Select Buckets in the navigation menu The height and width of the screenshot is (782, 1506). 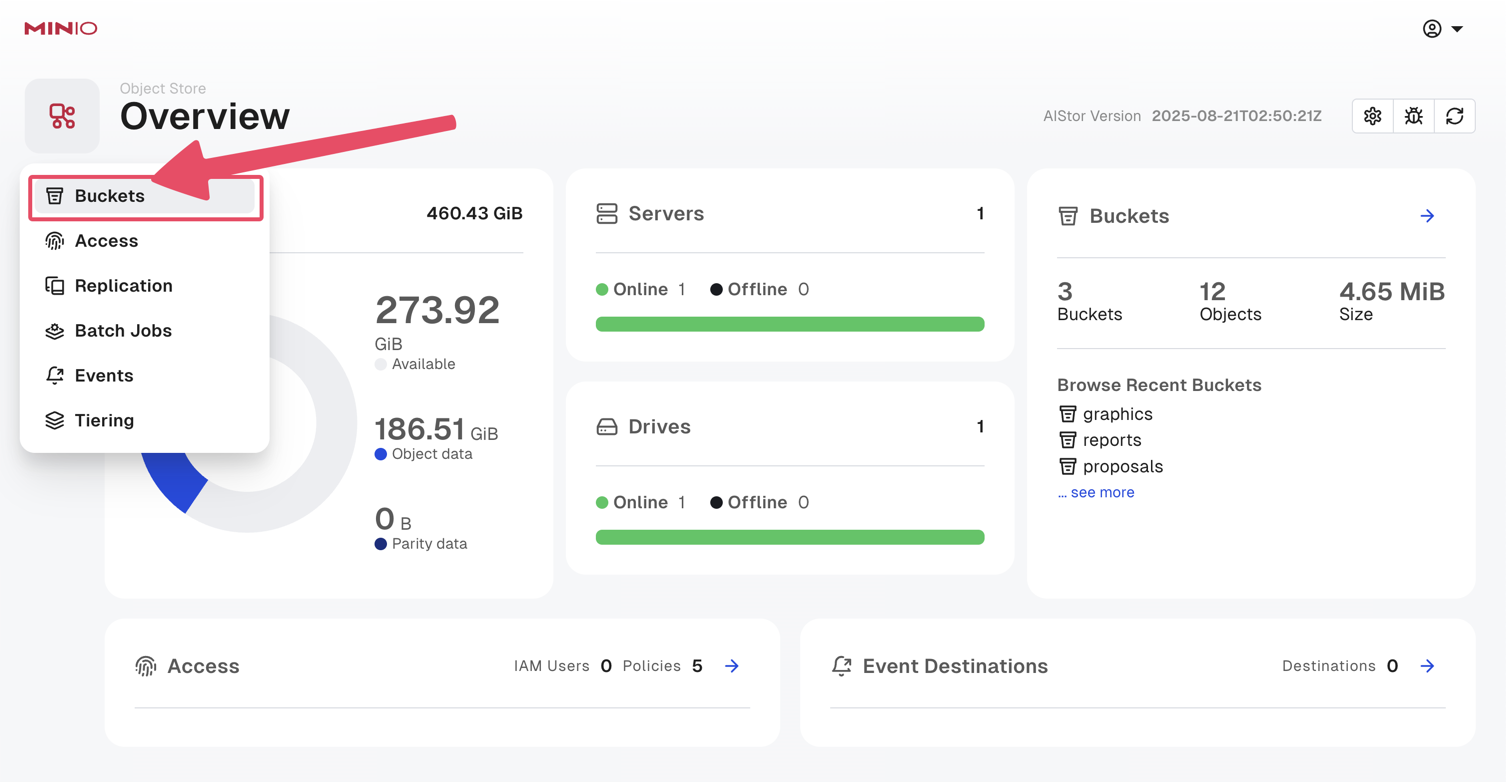tap(110, 196)
